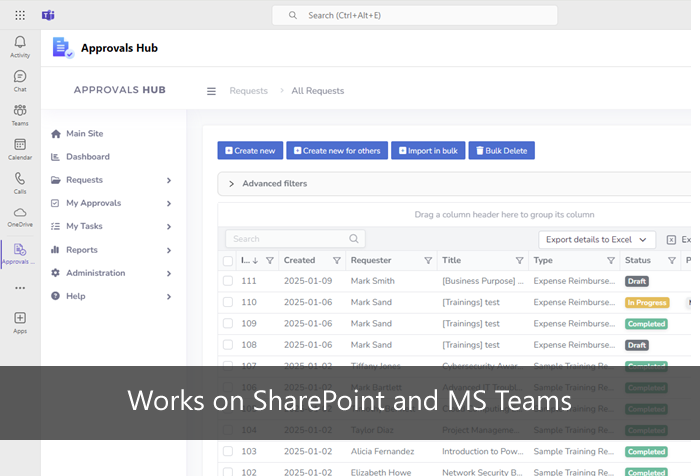Click the In Progress status badge for 110
The width and height of the screenshot is (700, 476).
tap(646, 303)
